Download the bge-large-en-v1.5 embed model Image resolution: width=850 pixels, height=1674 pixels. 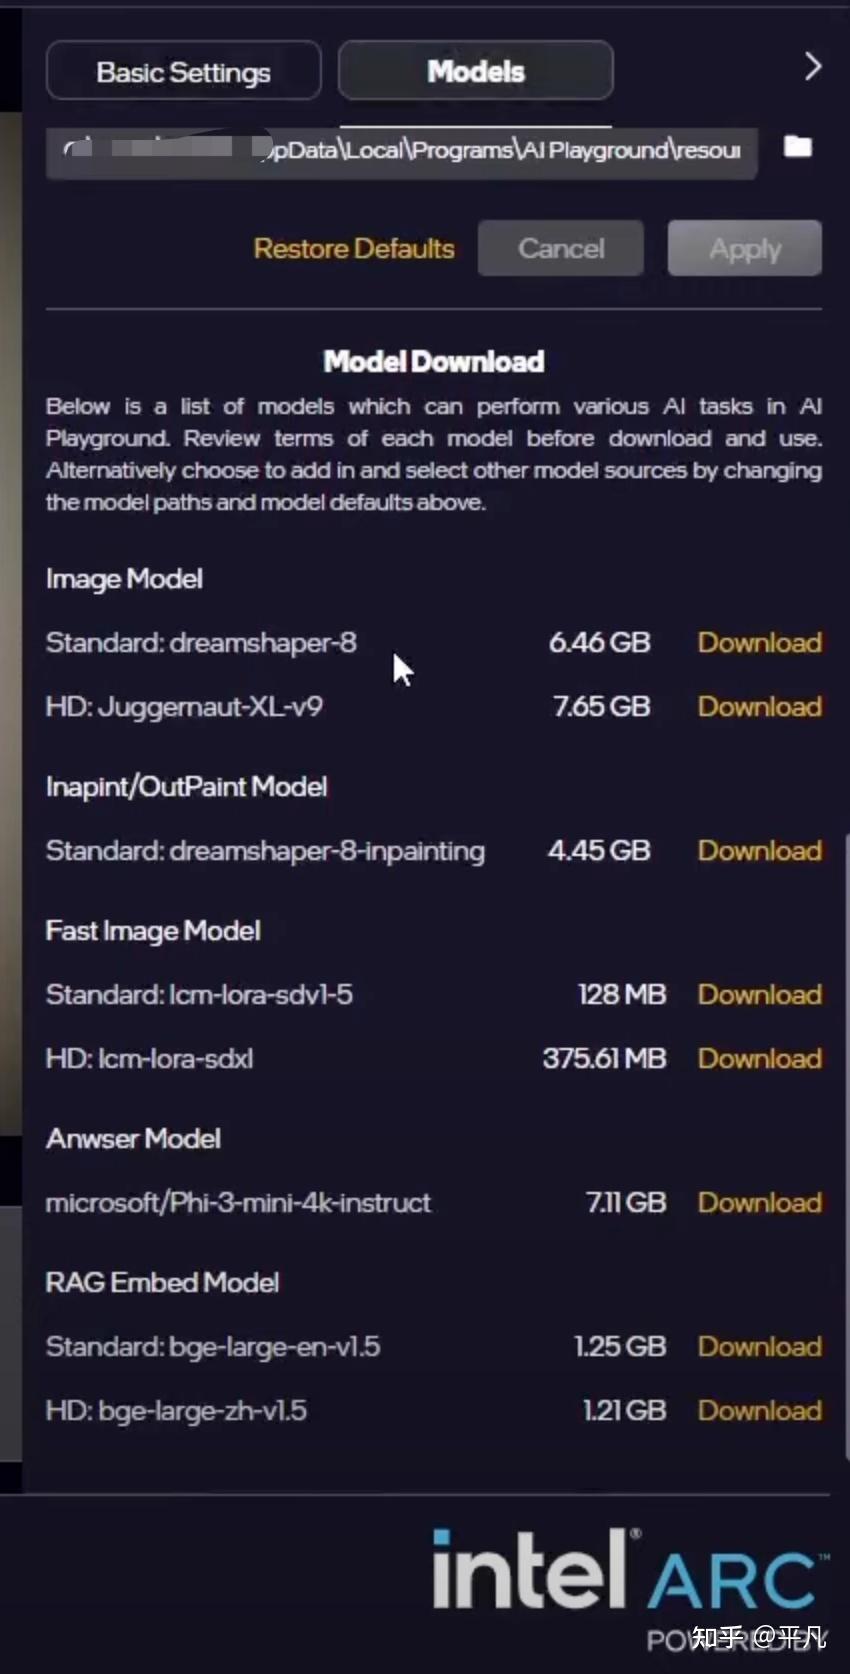(x=759, y=1347)
